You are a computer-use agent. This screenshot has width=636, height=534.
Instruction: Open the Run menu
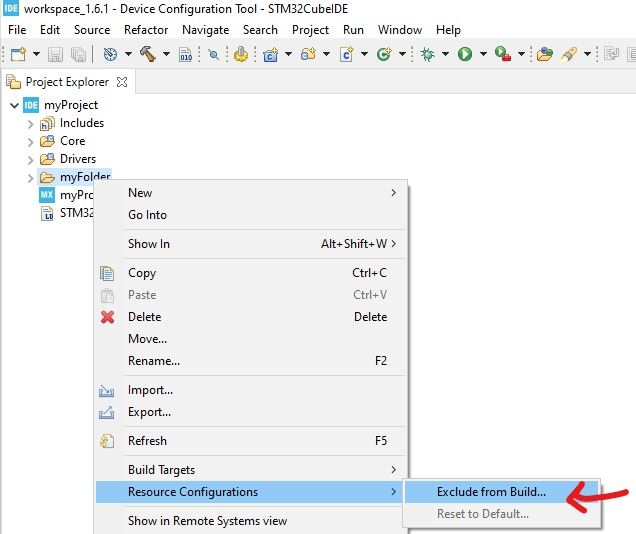pos(353,30)
